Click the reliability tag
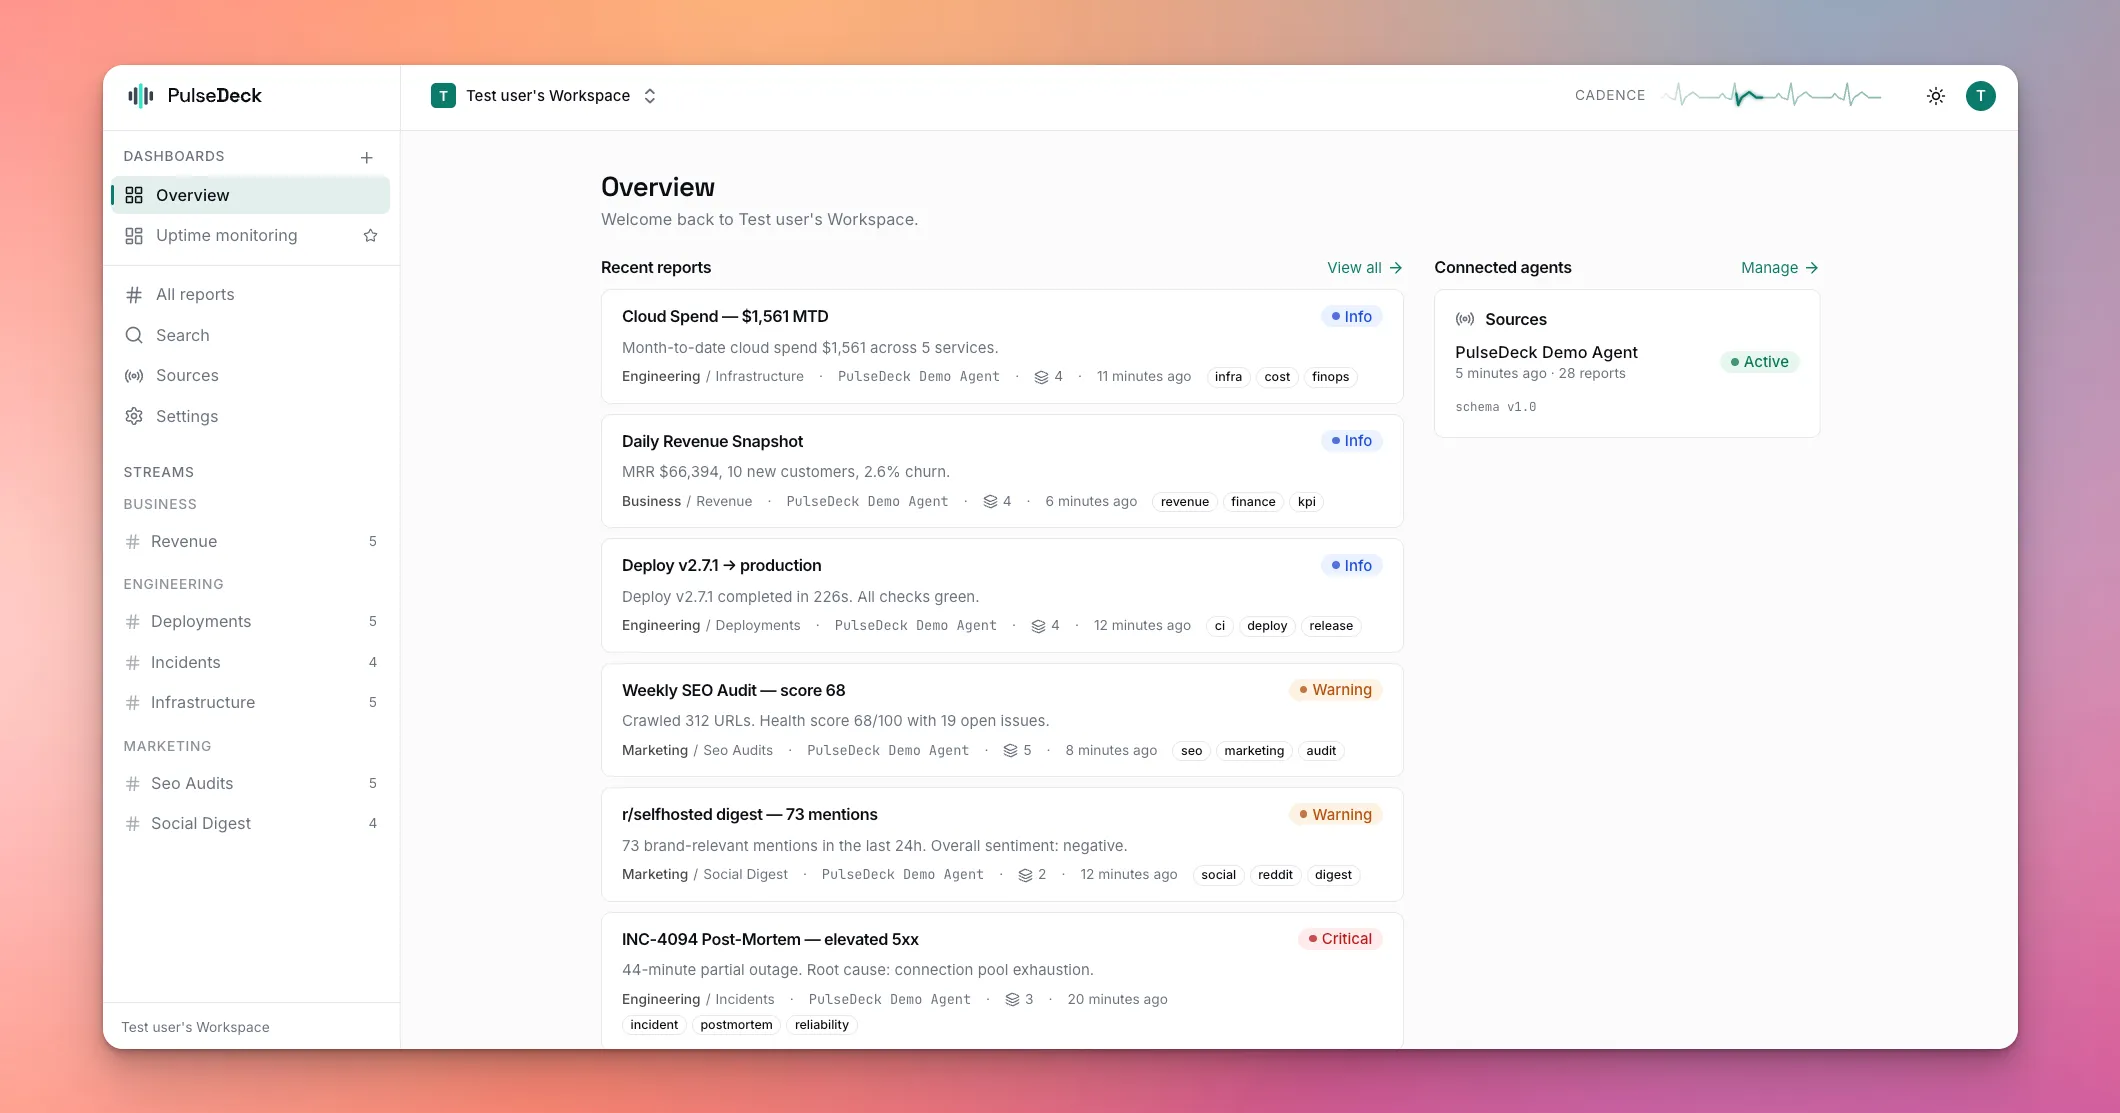 point(821,1025)
